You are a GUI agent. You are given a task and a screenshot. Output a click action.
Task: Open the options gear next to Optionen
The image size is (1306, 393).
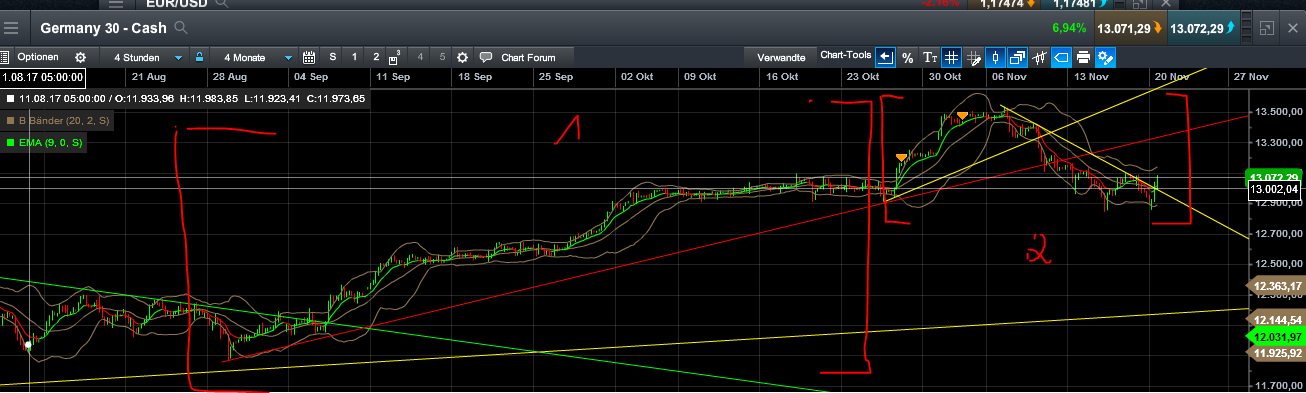[80, 57]
